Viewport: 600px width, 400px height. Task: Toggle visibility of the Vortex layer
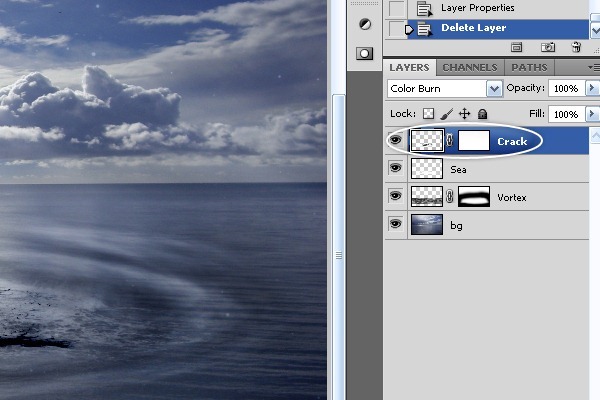coord(396,197)
